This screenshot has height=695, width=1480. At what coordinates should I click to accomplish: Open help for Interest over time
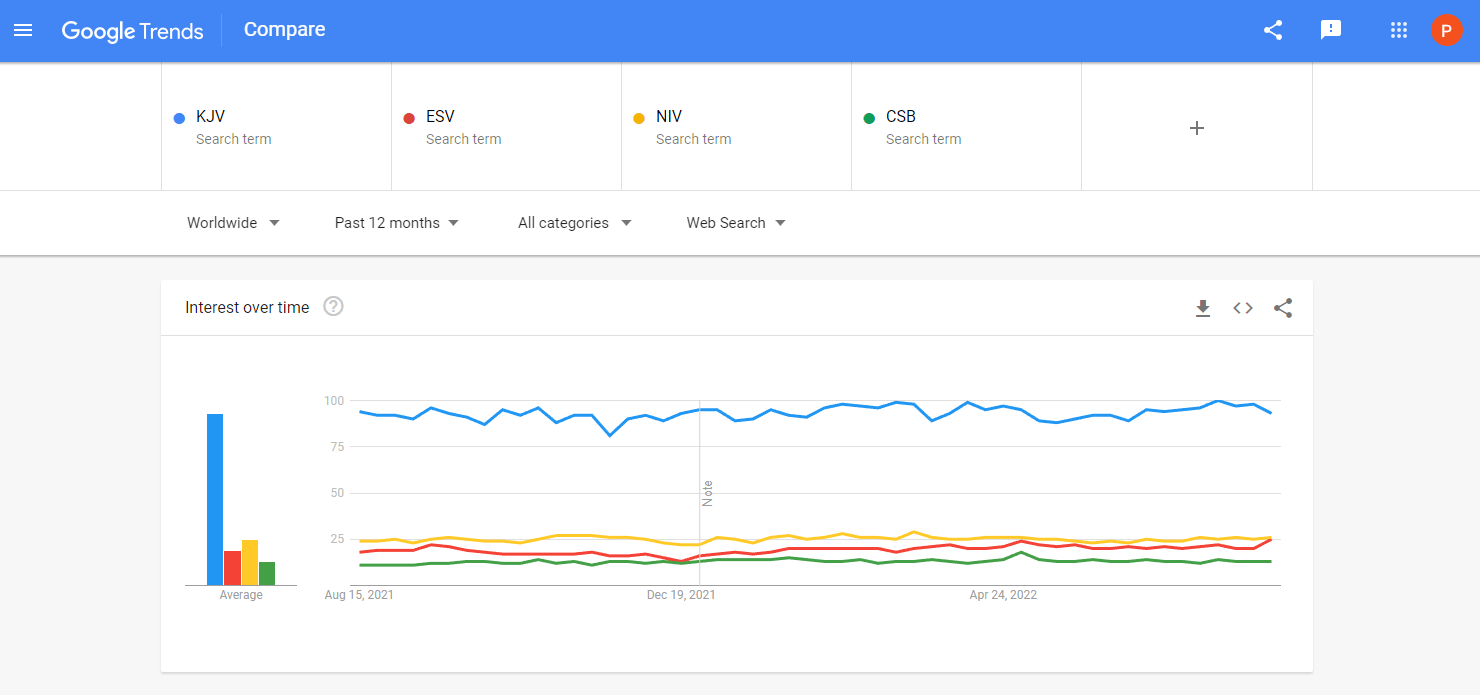pyautogui.click(x=334, y=307)
